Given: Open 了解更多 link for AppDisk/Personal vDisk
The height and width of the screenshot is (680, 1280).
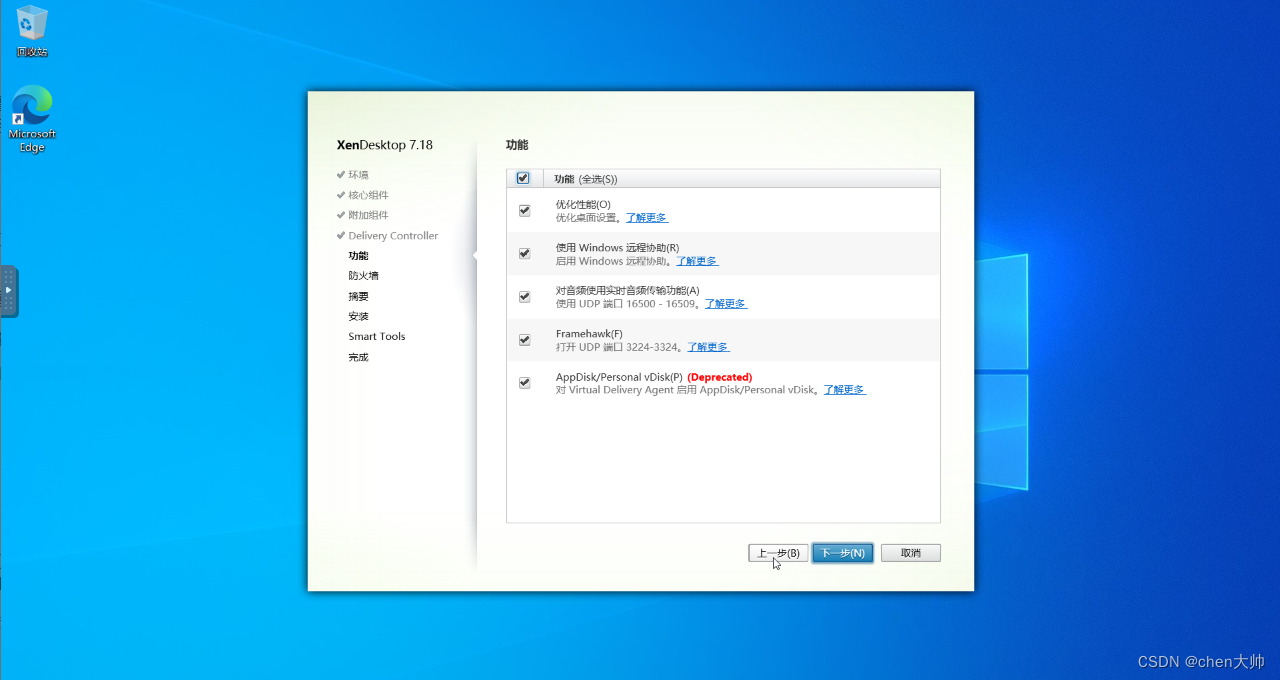Looking at the screenshot, I should (x=844, y=389).
